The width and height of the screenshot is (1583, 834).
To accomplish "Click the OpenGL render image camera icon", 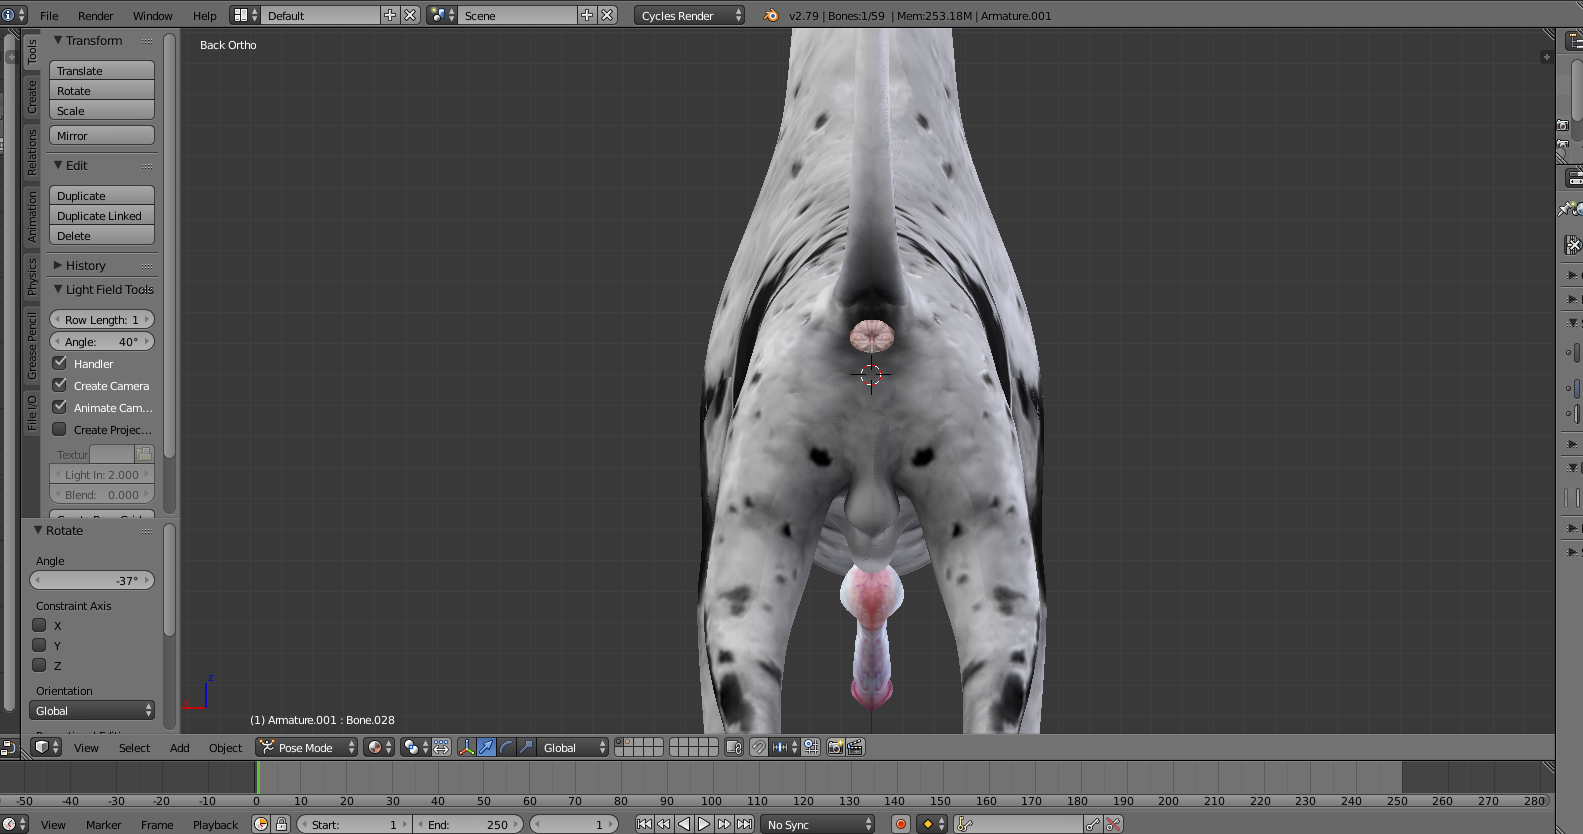I will [x=835, y=747].
